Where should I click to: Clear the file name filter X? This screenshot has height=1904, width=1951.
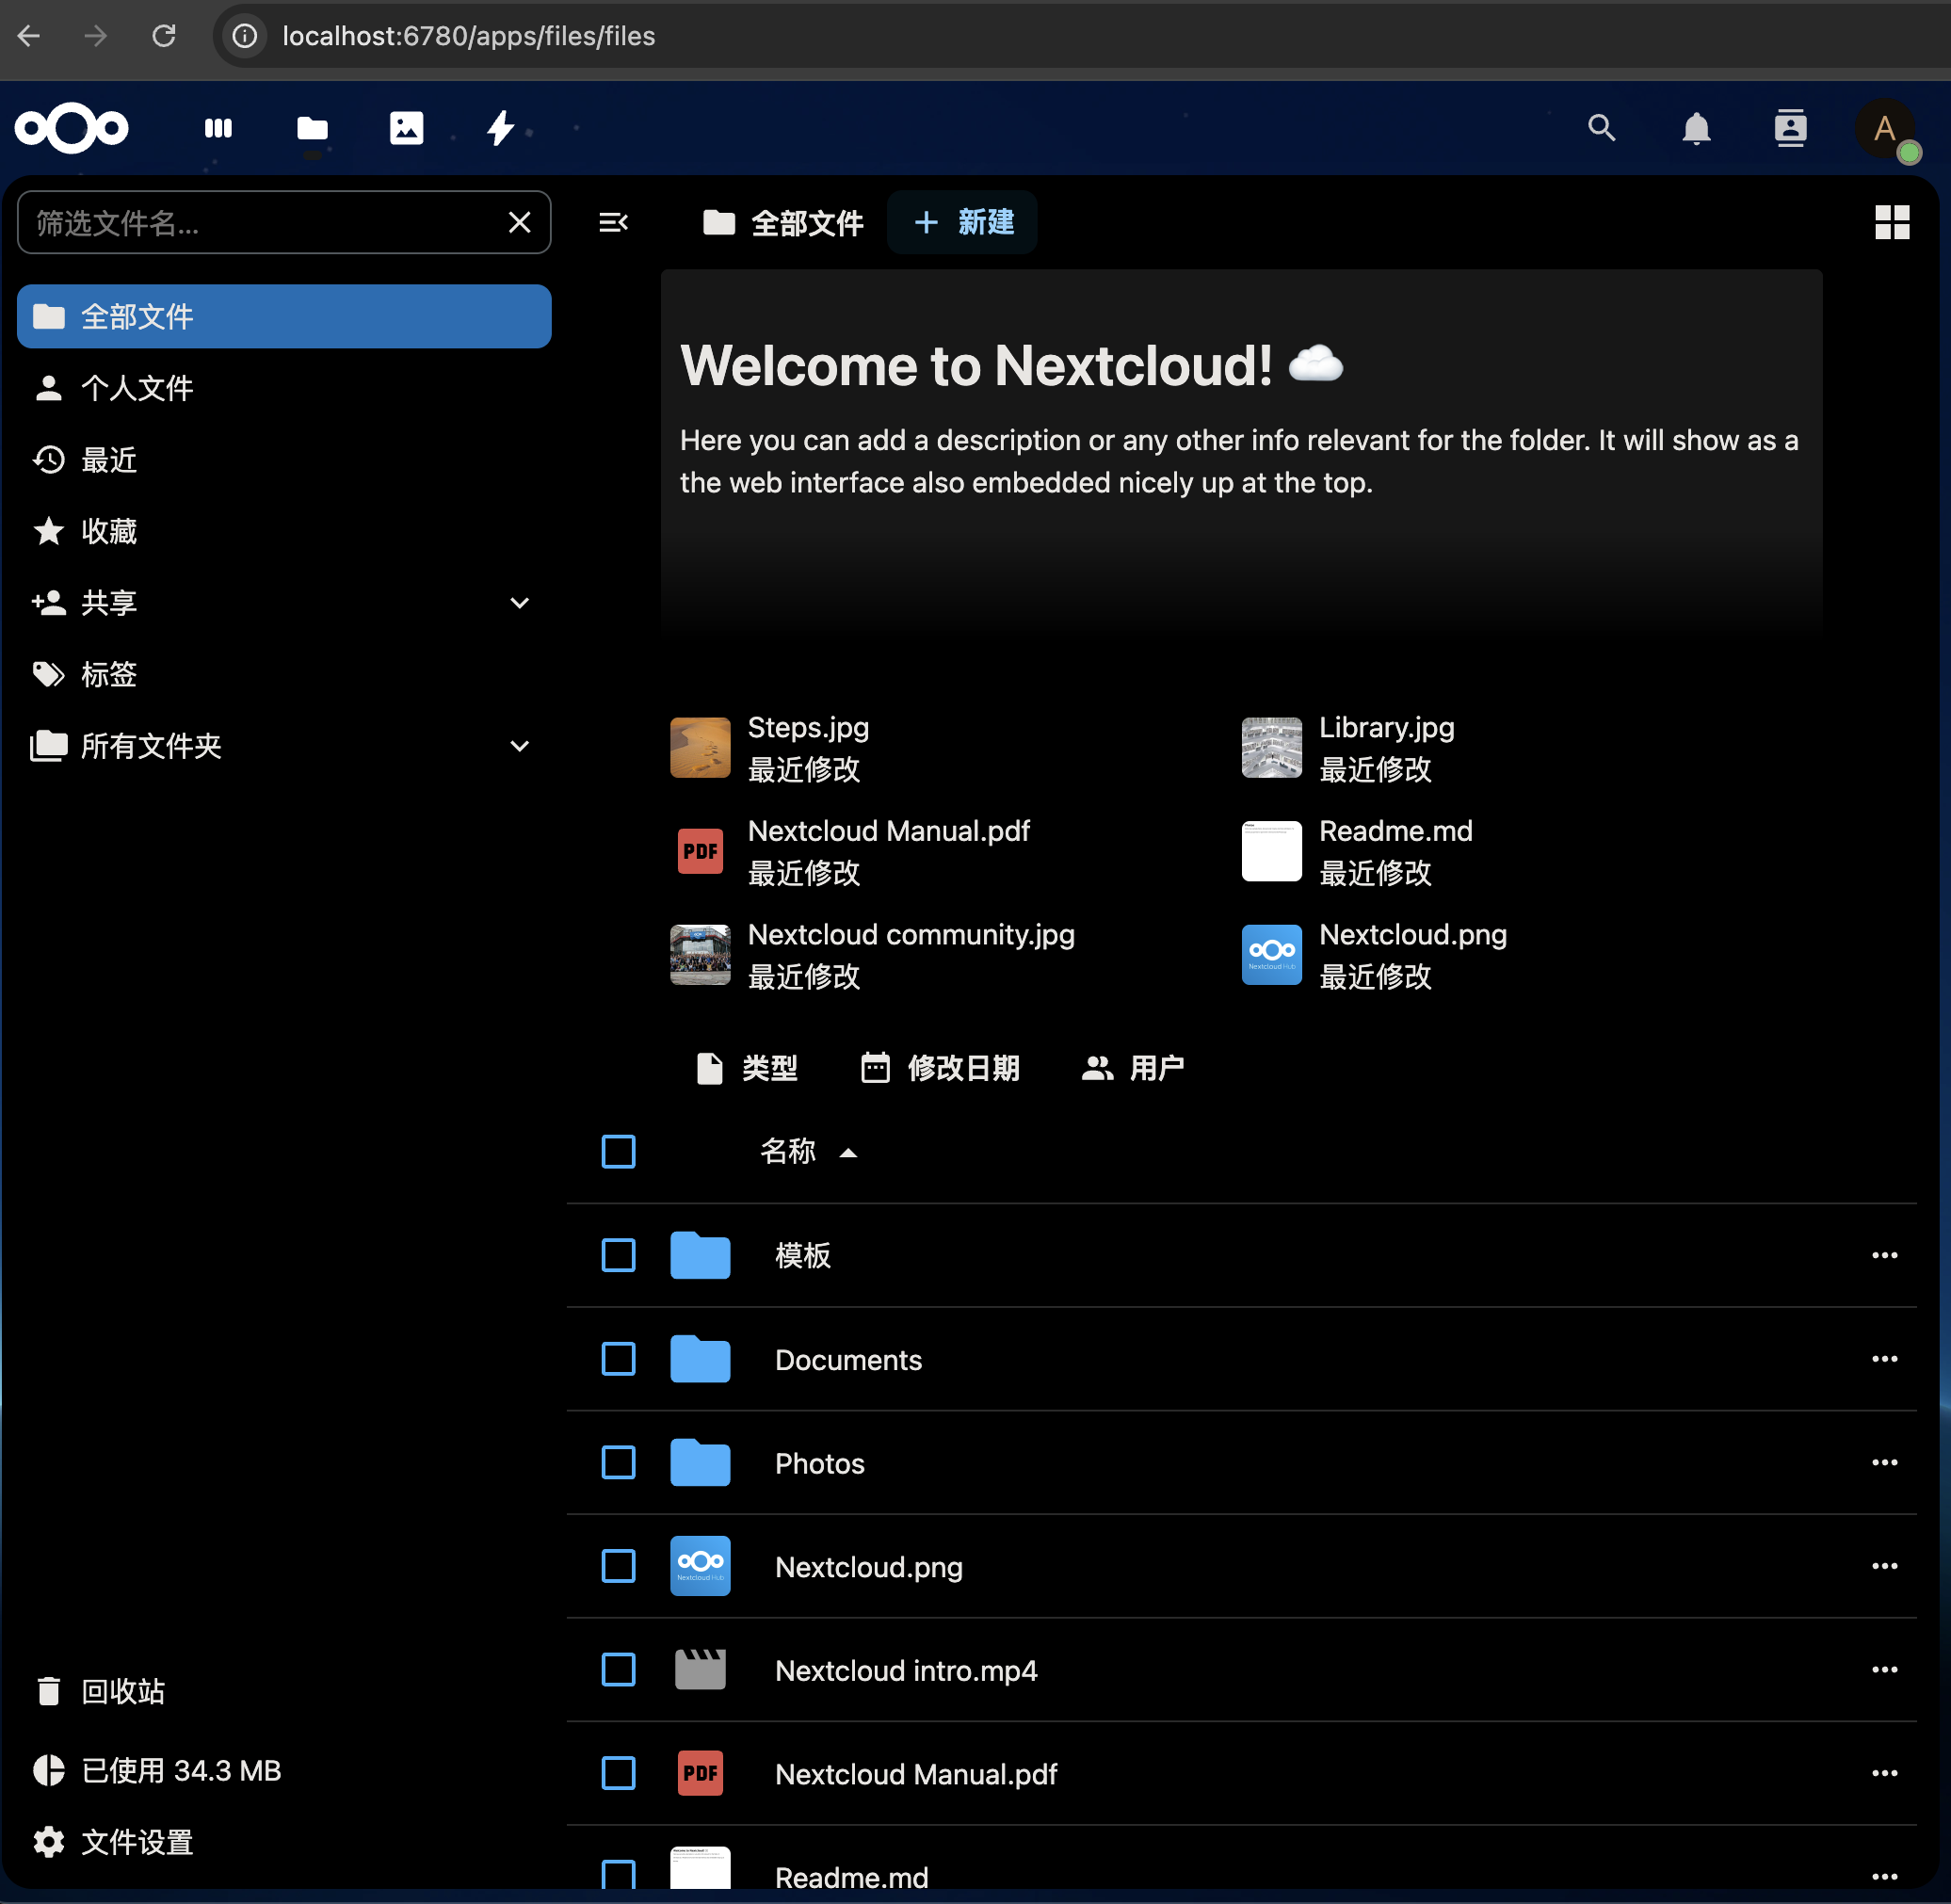[x=519, y=222]
